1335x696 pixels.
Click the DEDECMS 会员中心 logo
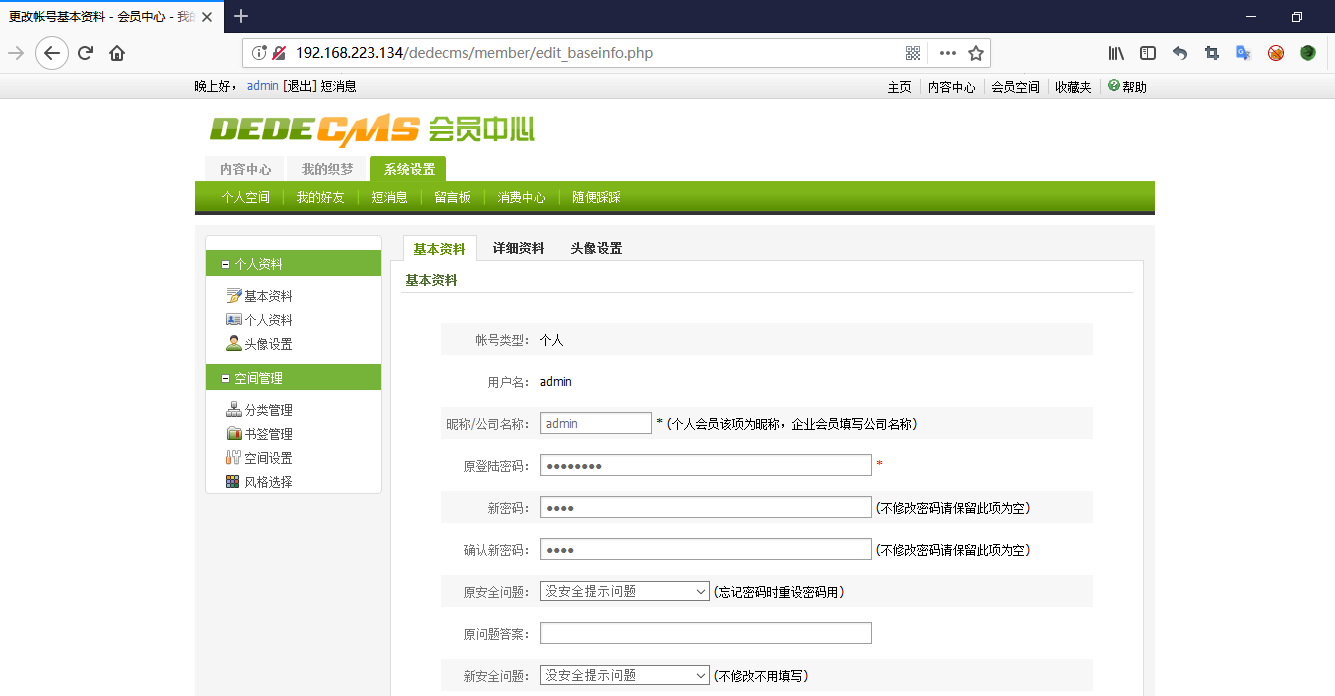point(372,130)
